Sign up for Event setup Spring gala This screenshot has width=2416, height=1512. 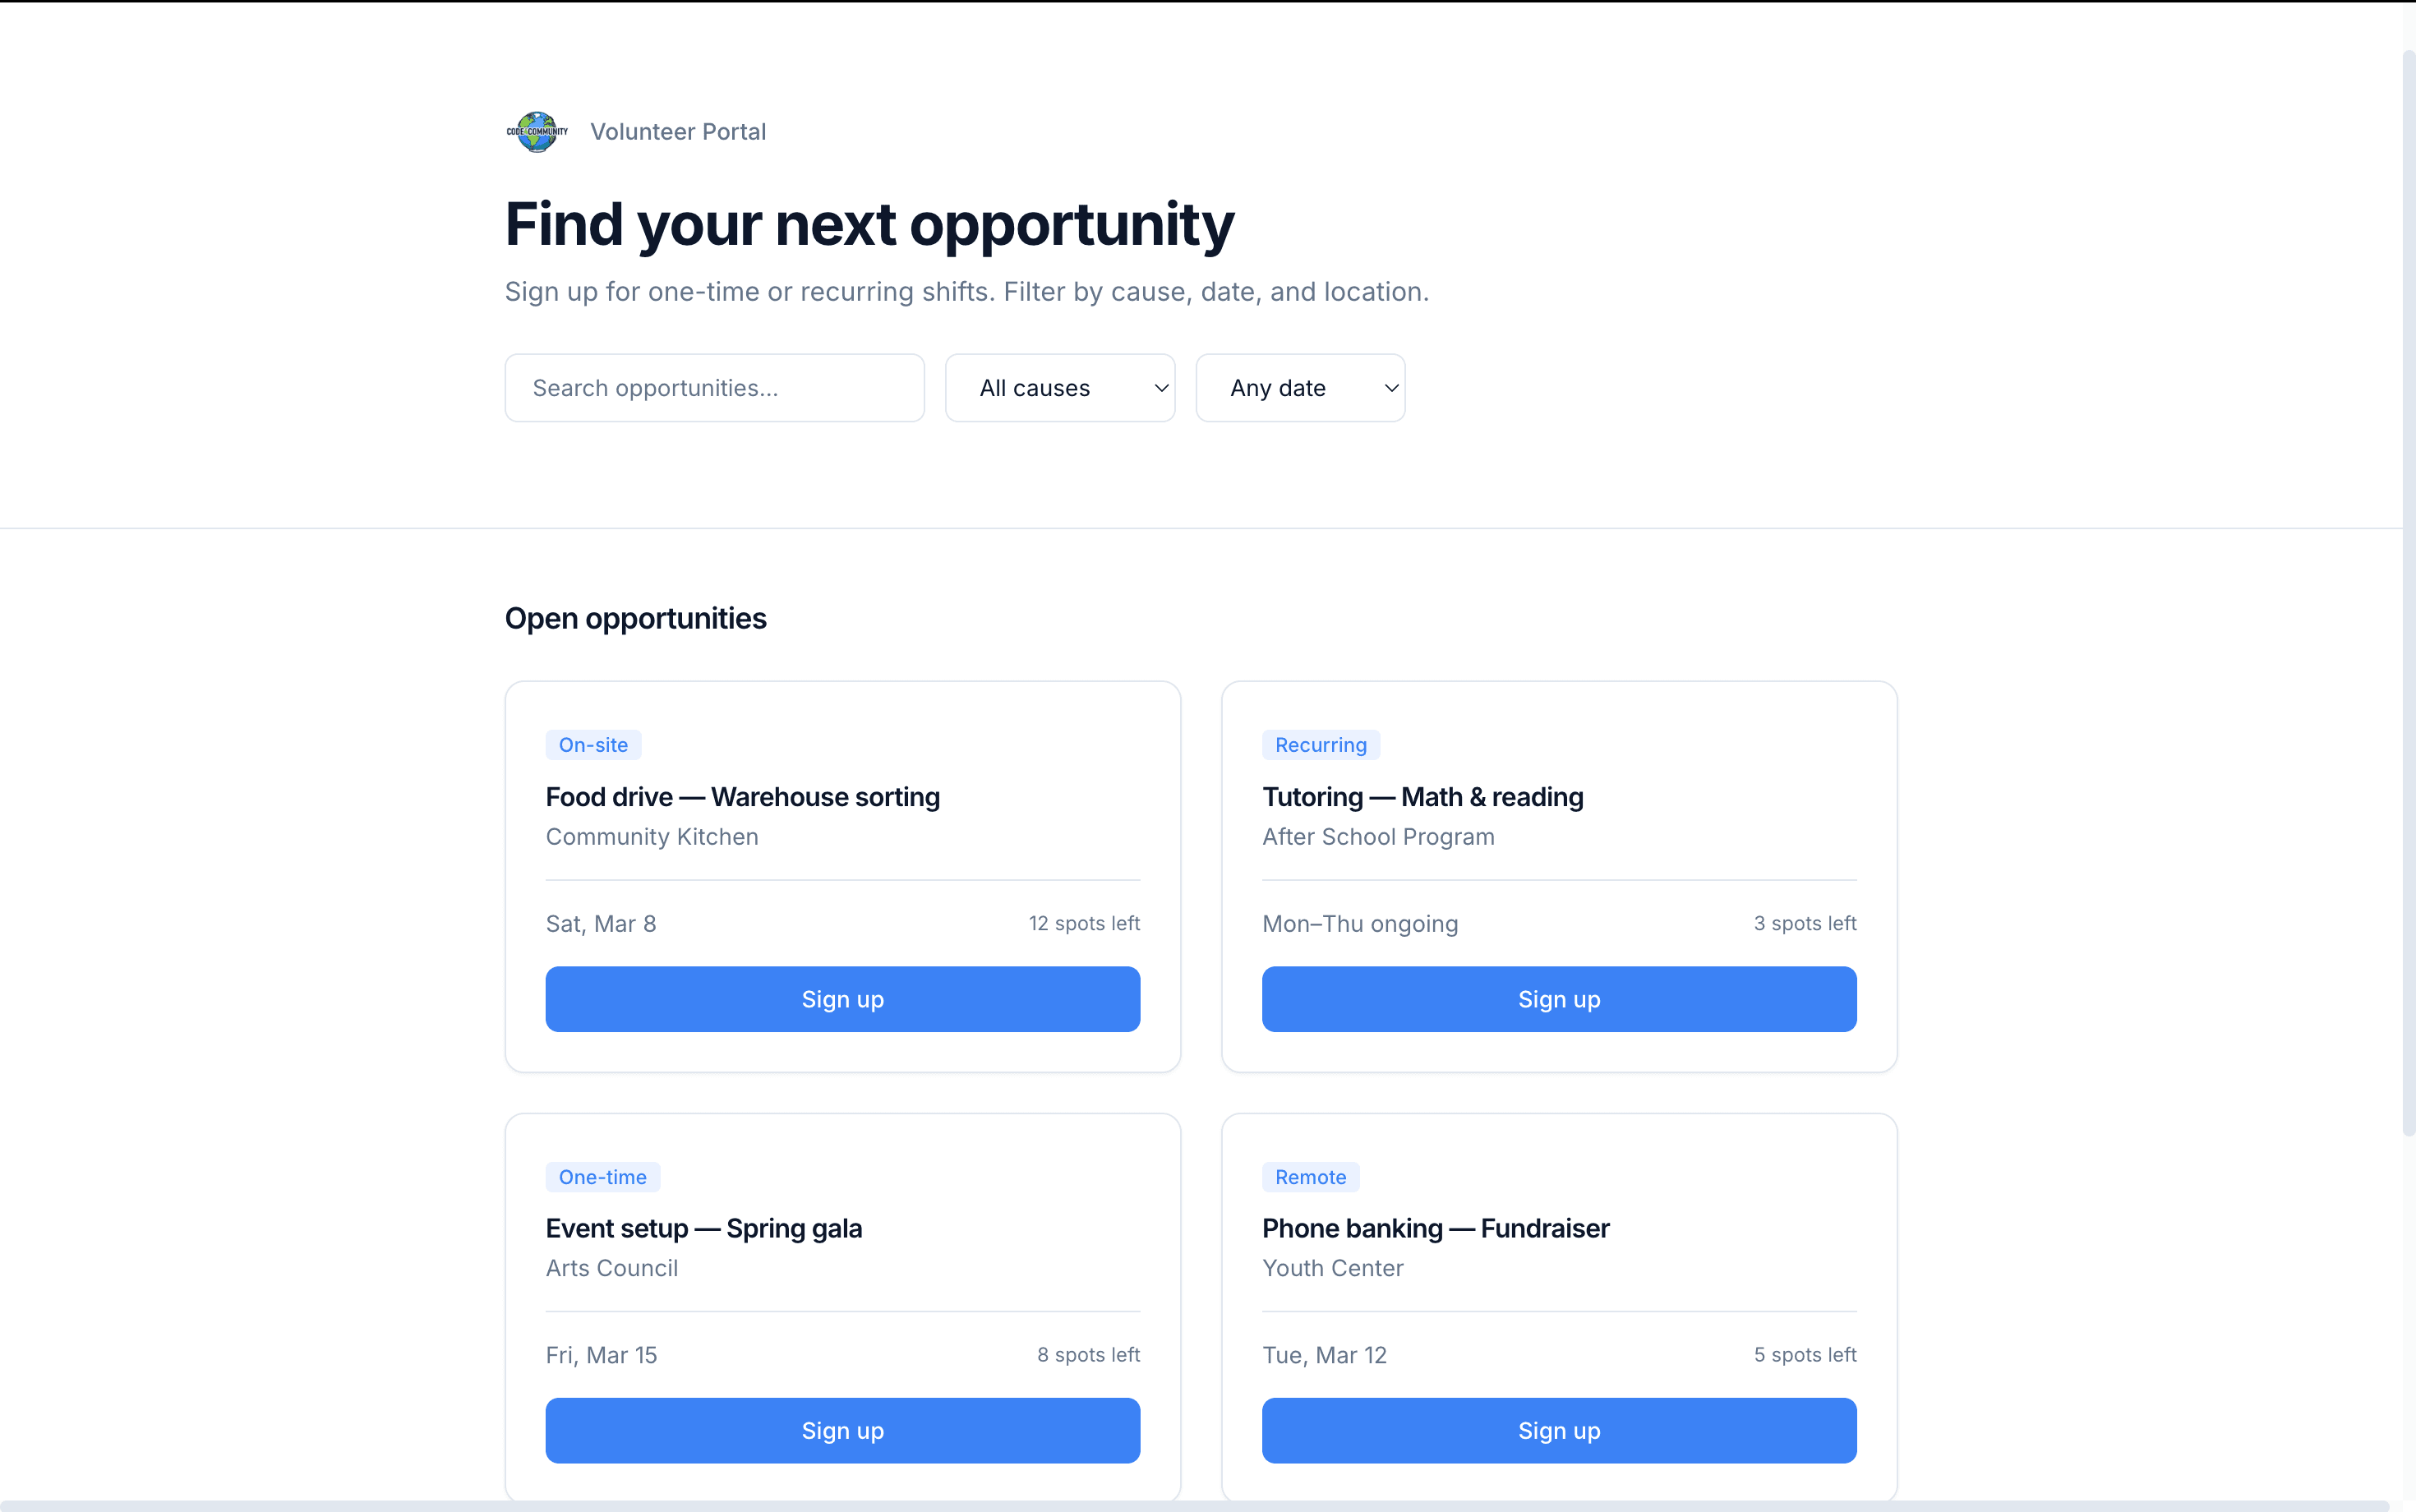(842, 1430)
